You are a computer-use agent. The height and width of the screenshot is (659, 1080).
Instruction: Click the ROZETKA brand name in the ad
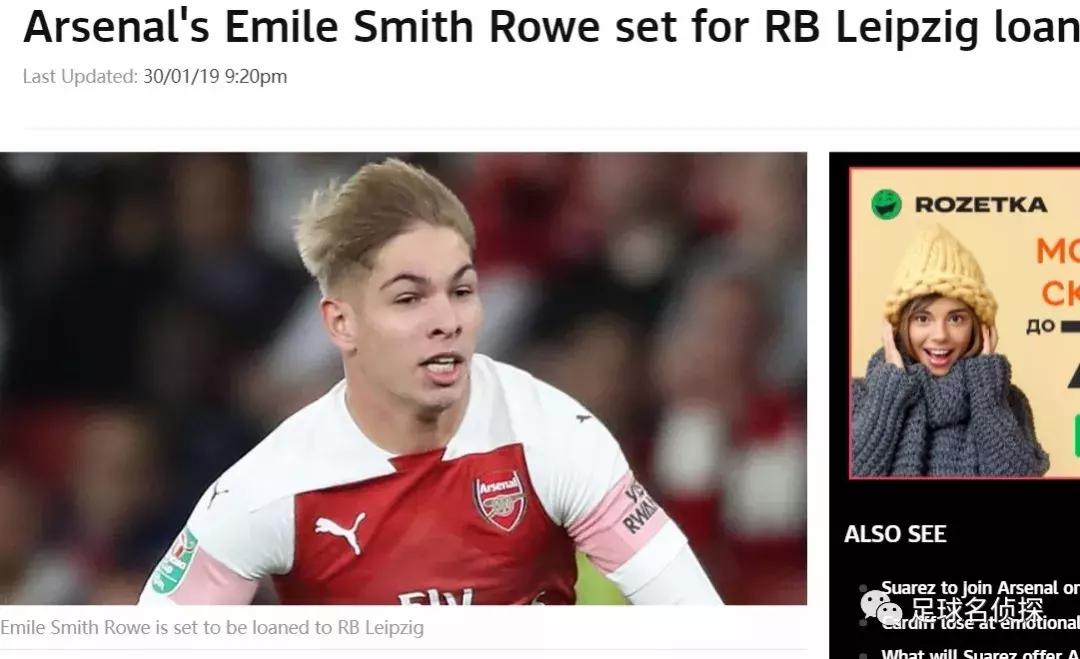981,205
